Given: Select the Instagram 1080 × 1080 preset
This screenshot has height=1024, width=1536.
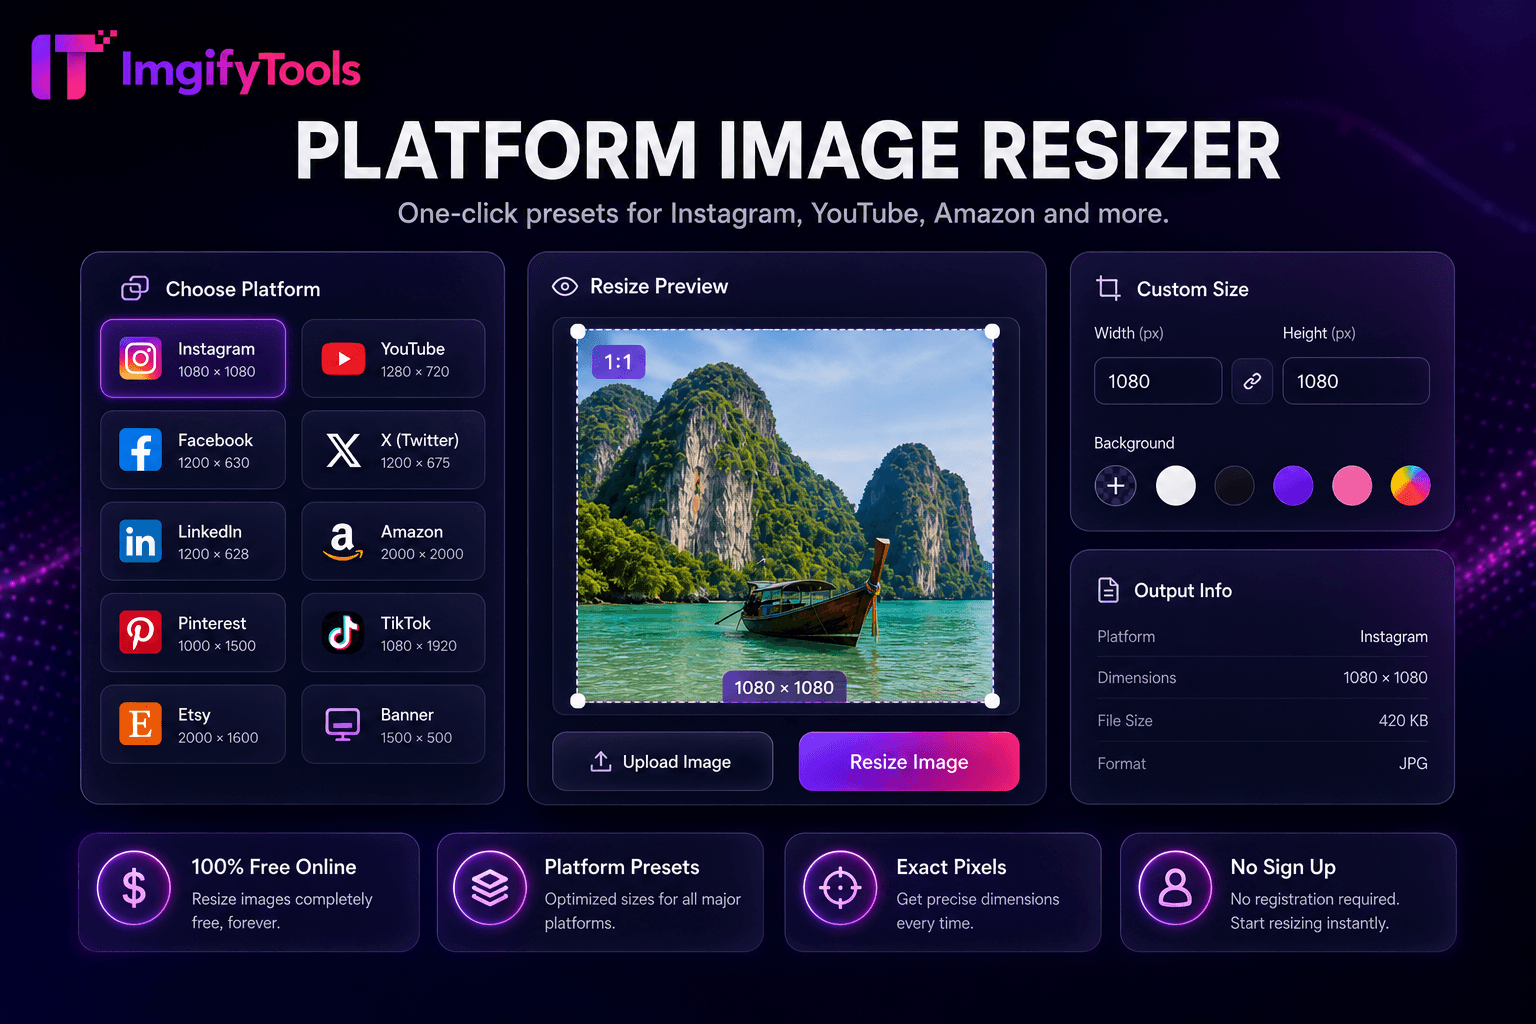Looking at the screenshot, I should click(x=193, y=358).
